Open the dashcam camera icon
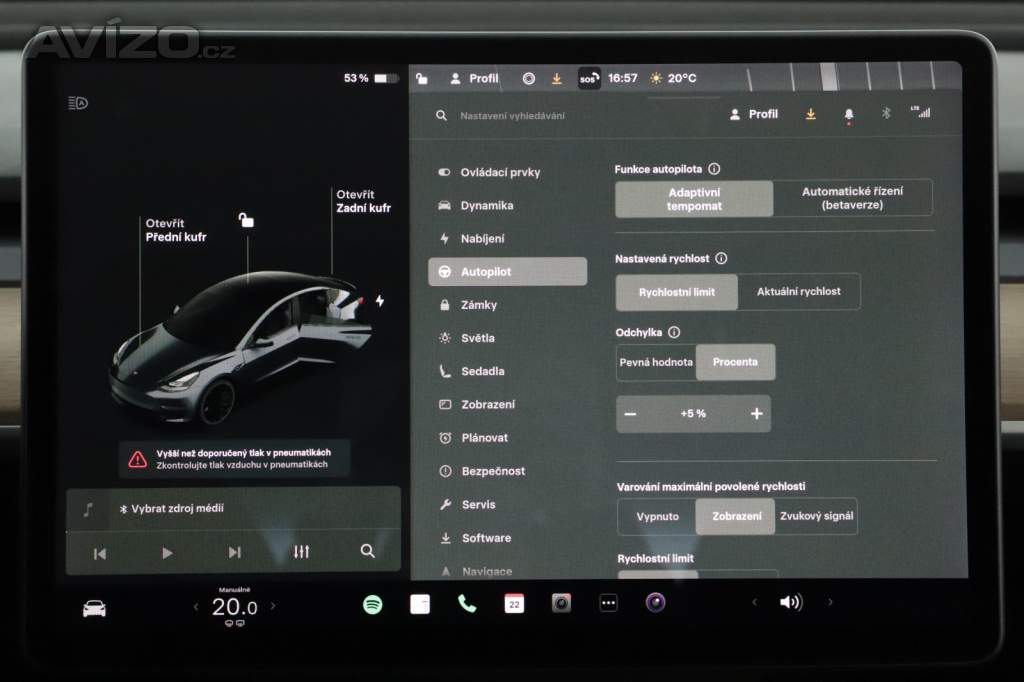The image size is (1024, 682). [x=561, y=603]
